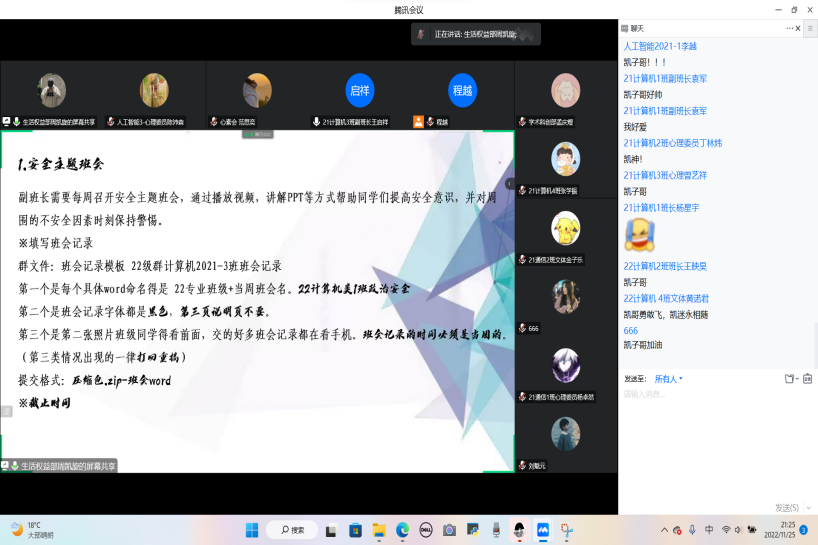The width and height of the screenshot is (818, 545).
Task: Collapse the side participant strip arrow
Action: click(x=510, y=184)
